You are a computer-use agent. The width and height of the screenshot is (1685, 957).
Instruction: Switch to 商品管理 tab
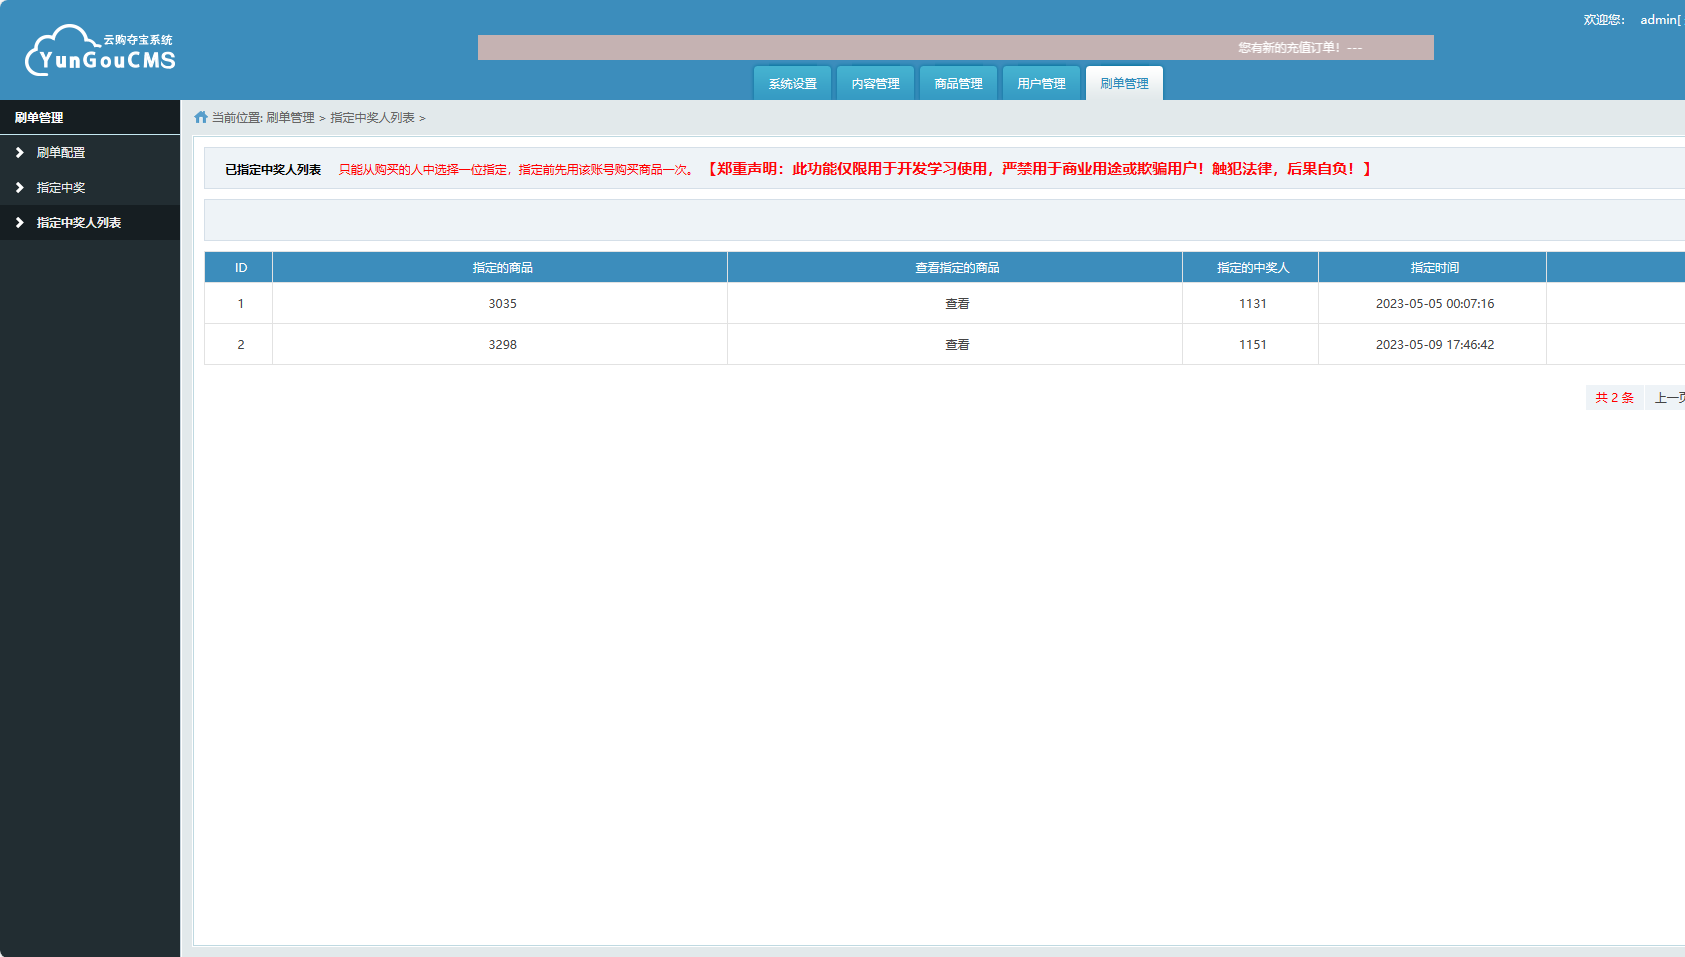pyautogui.click(x=959, y=83)
